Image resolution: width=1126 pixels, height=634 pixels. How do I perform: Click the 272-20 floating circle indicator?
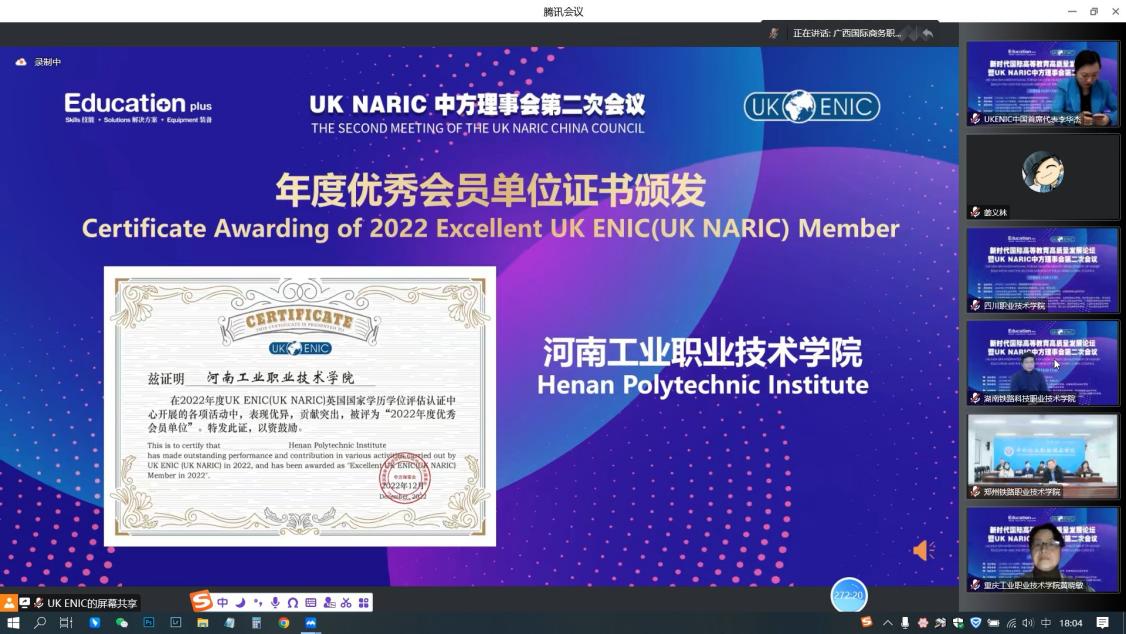(848, 595)
